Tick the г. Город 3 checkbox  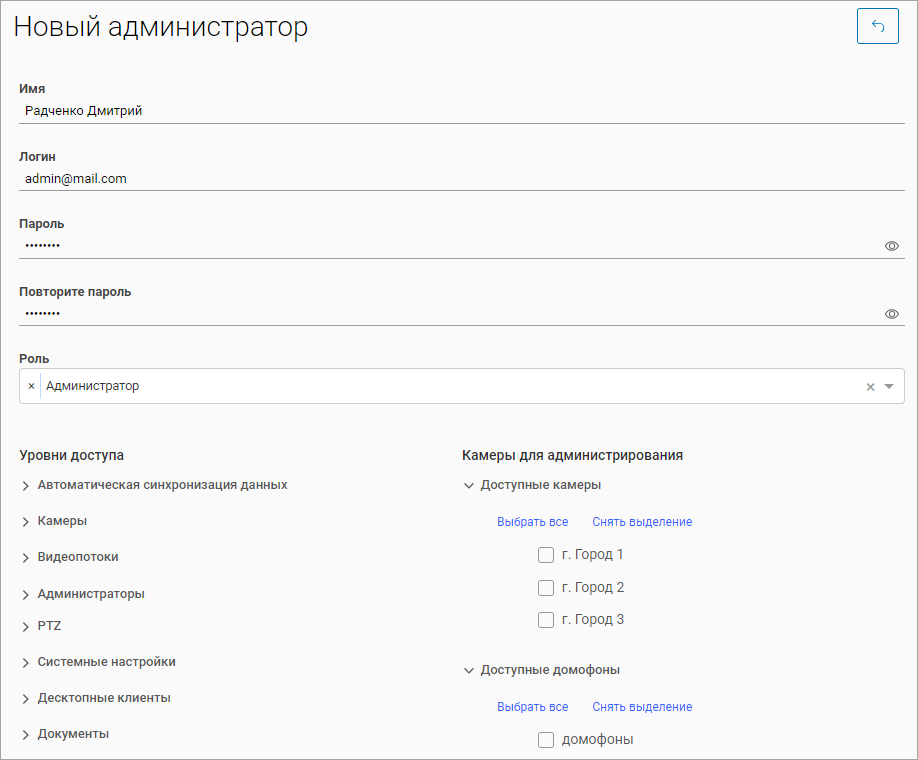(x=546, y=620)
